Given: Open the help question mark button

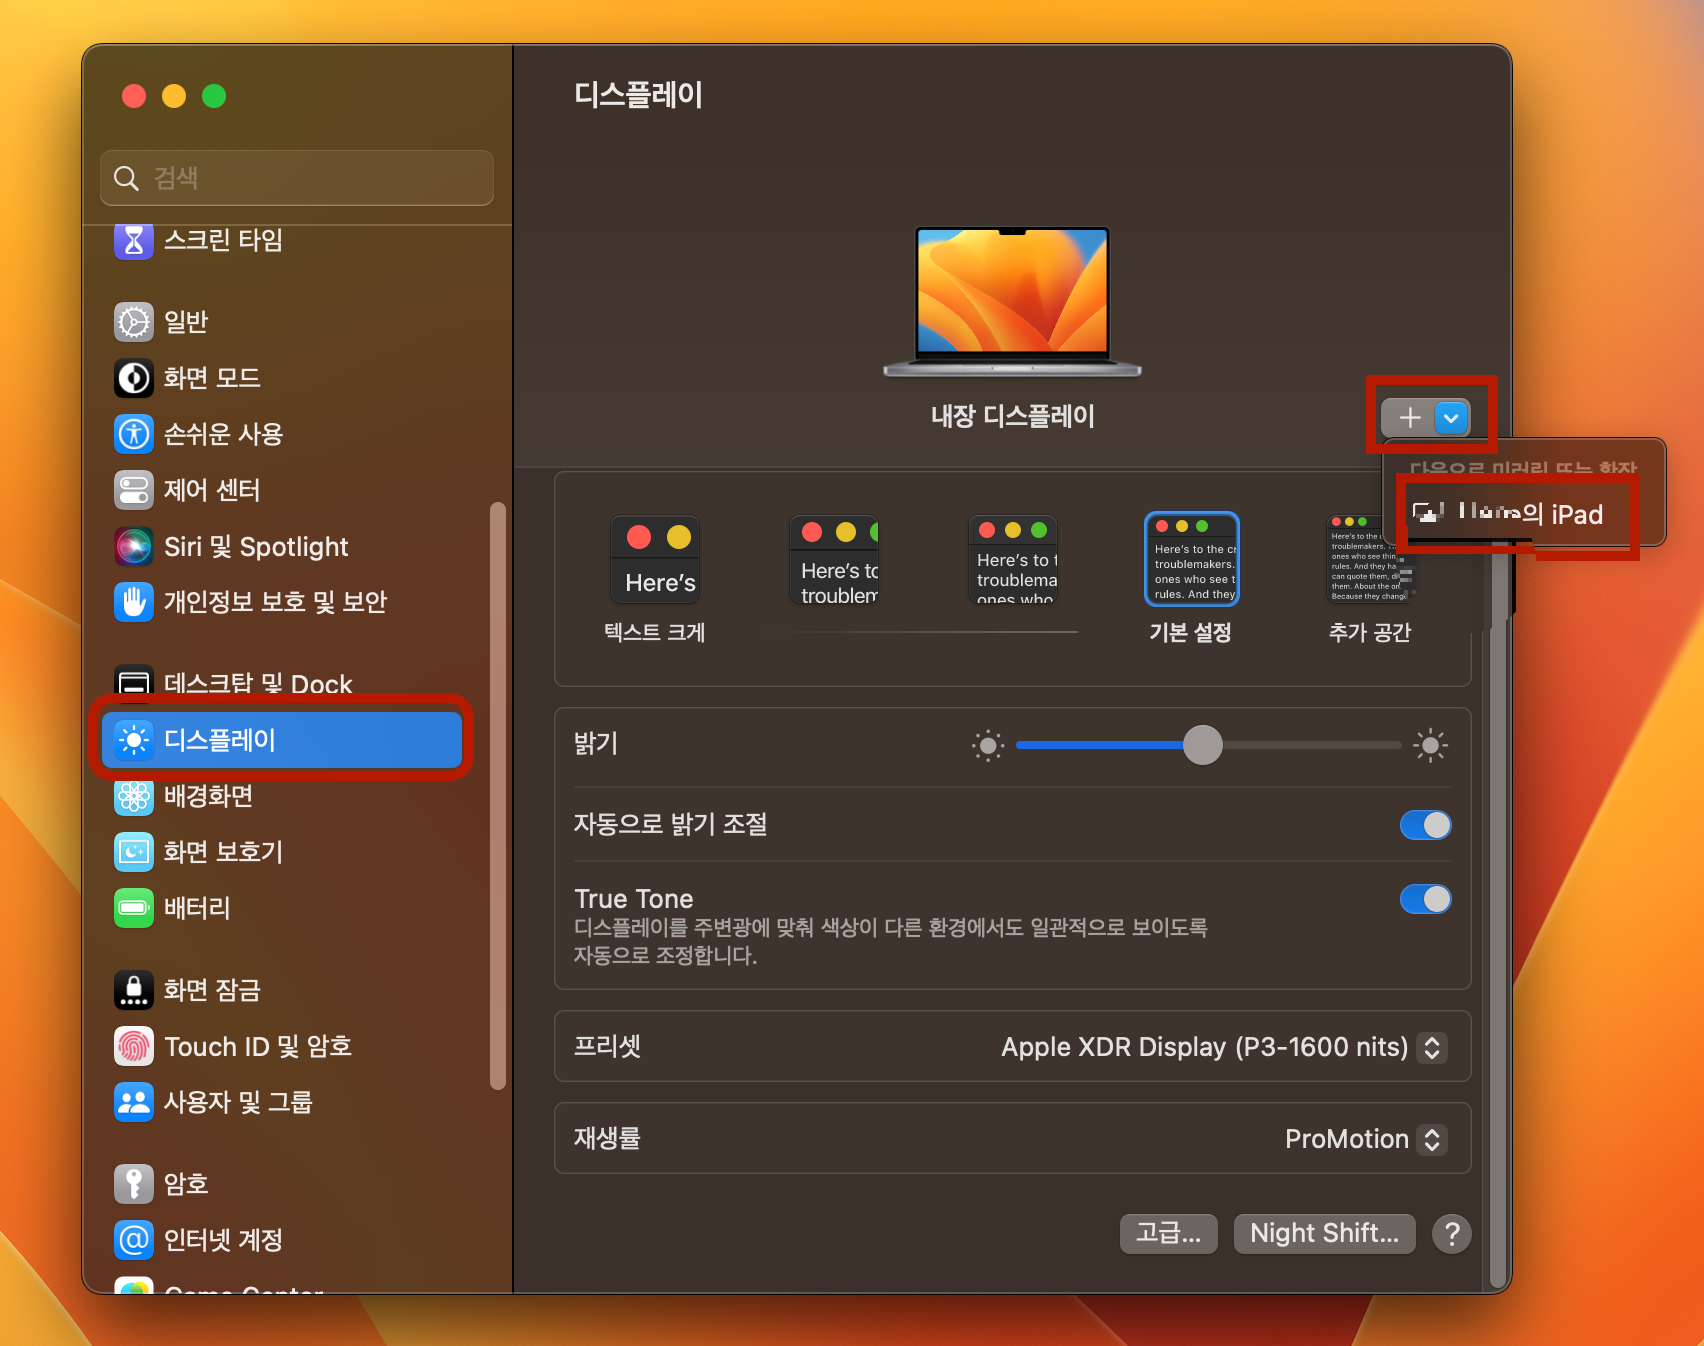Looking at the screenshot, I should click(x=1452, y=1234).
